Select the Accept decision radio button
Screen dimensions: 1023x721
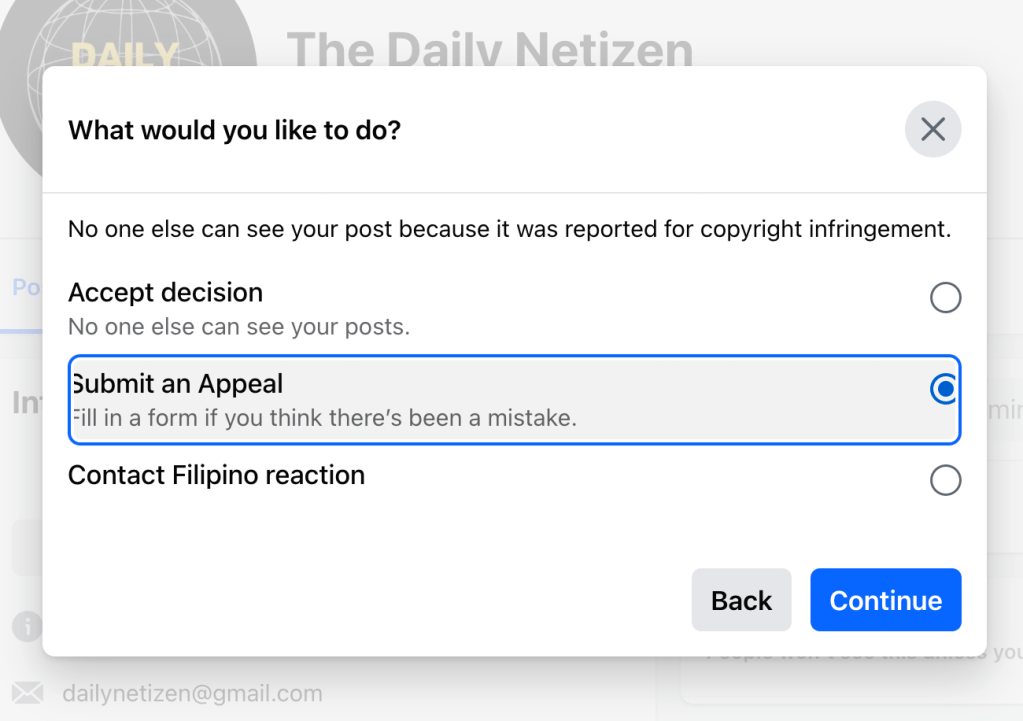(x=945, y=298)
